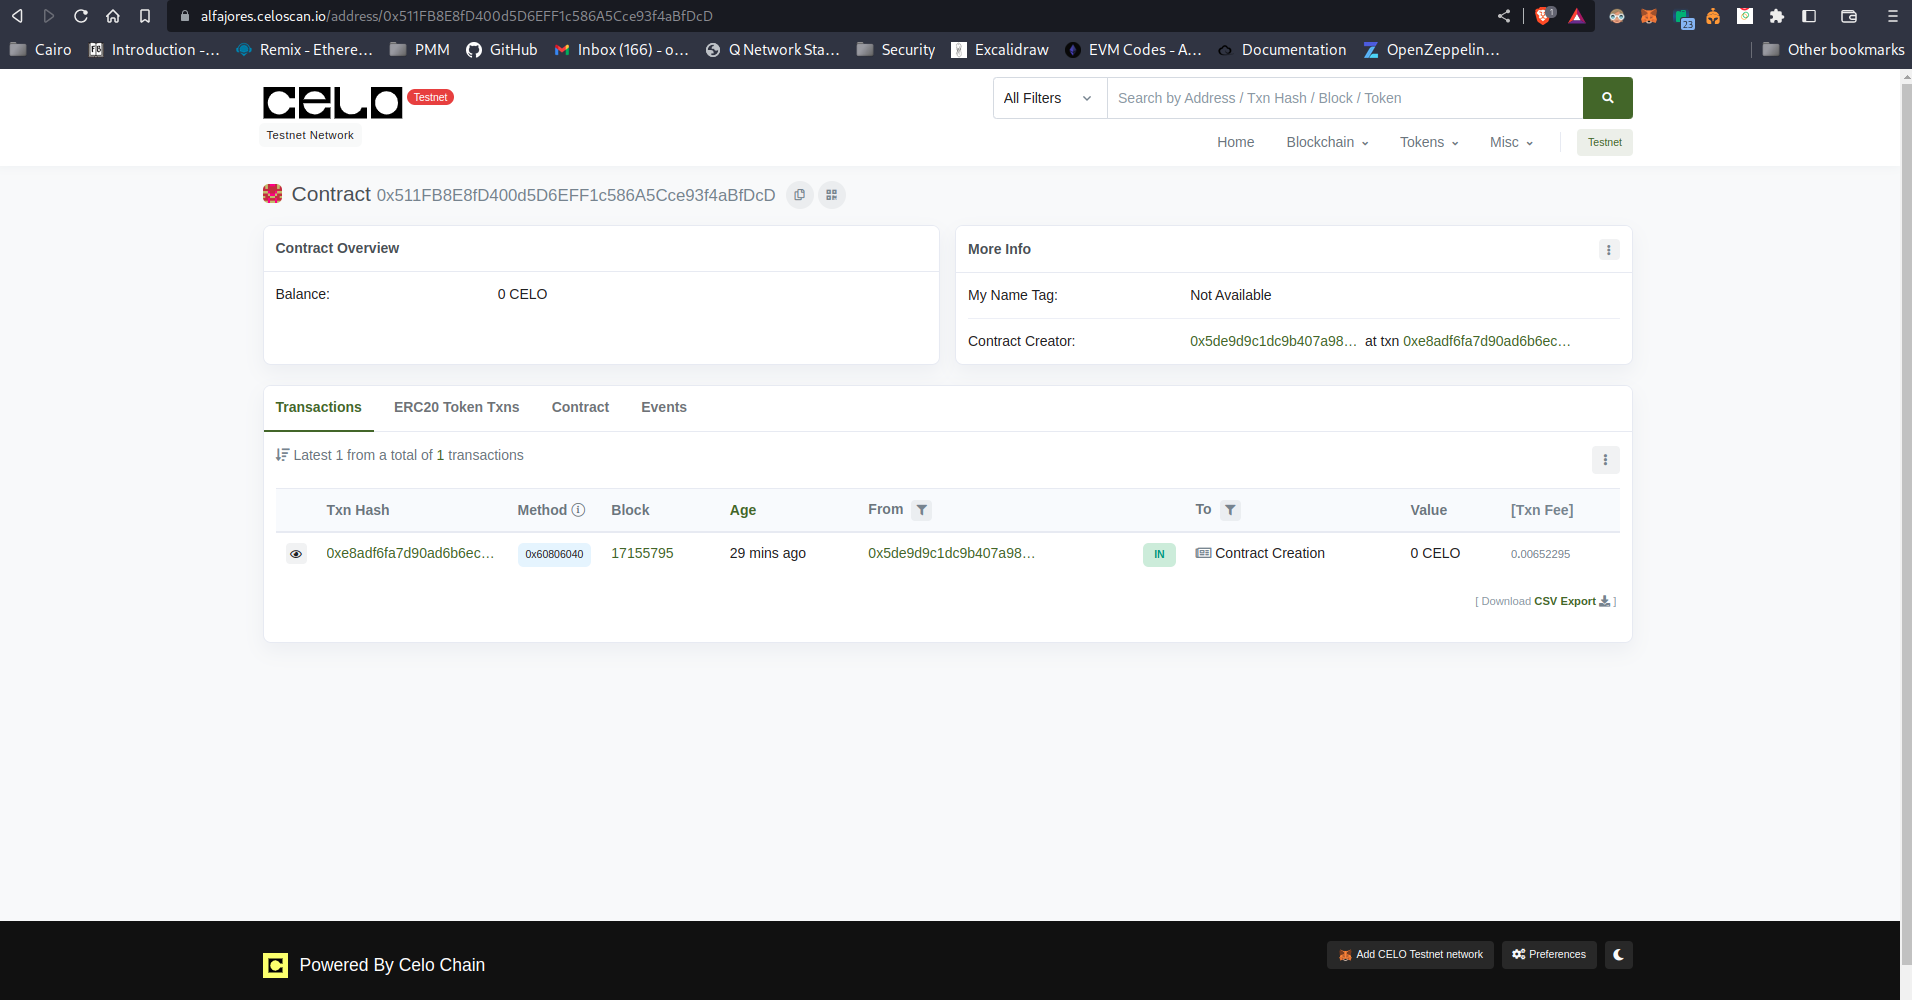The height and width of the screenshot is (1000, 1912).
Task: Open the browser hamburger menu
Action: (1892, 16)
